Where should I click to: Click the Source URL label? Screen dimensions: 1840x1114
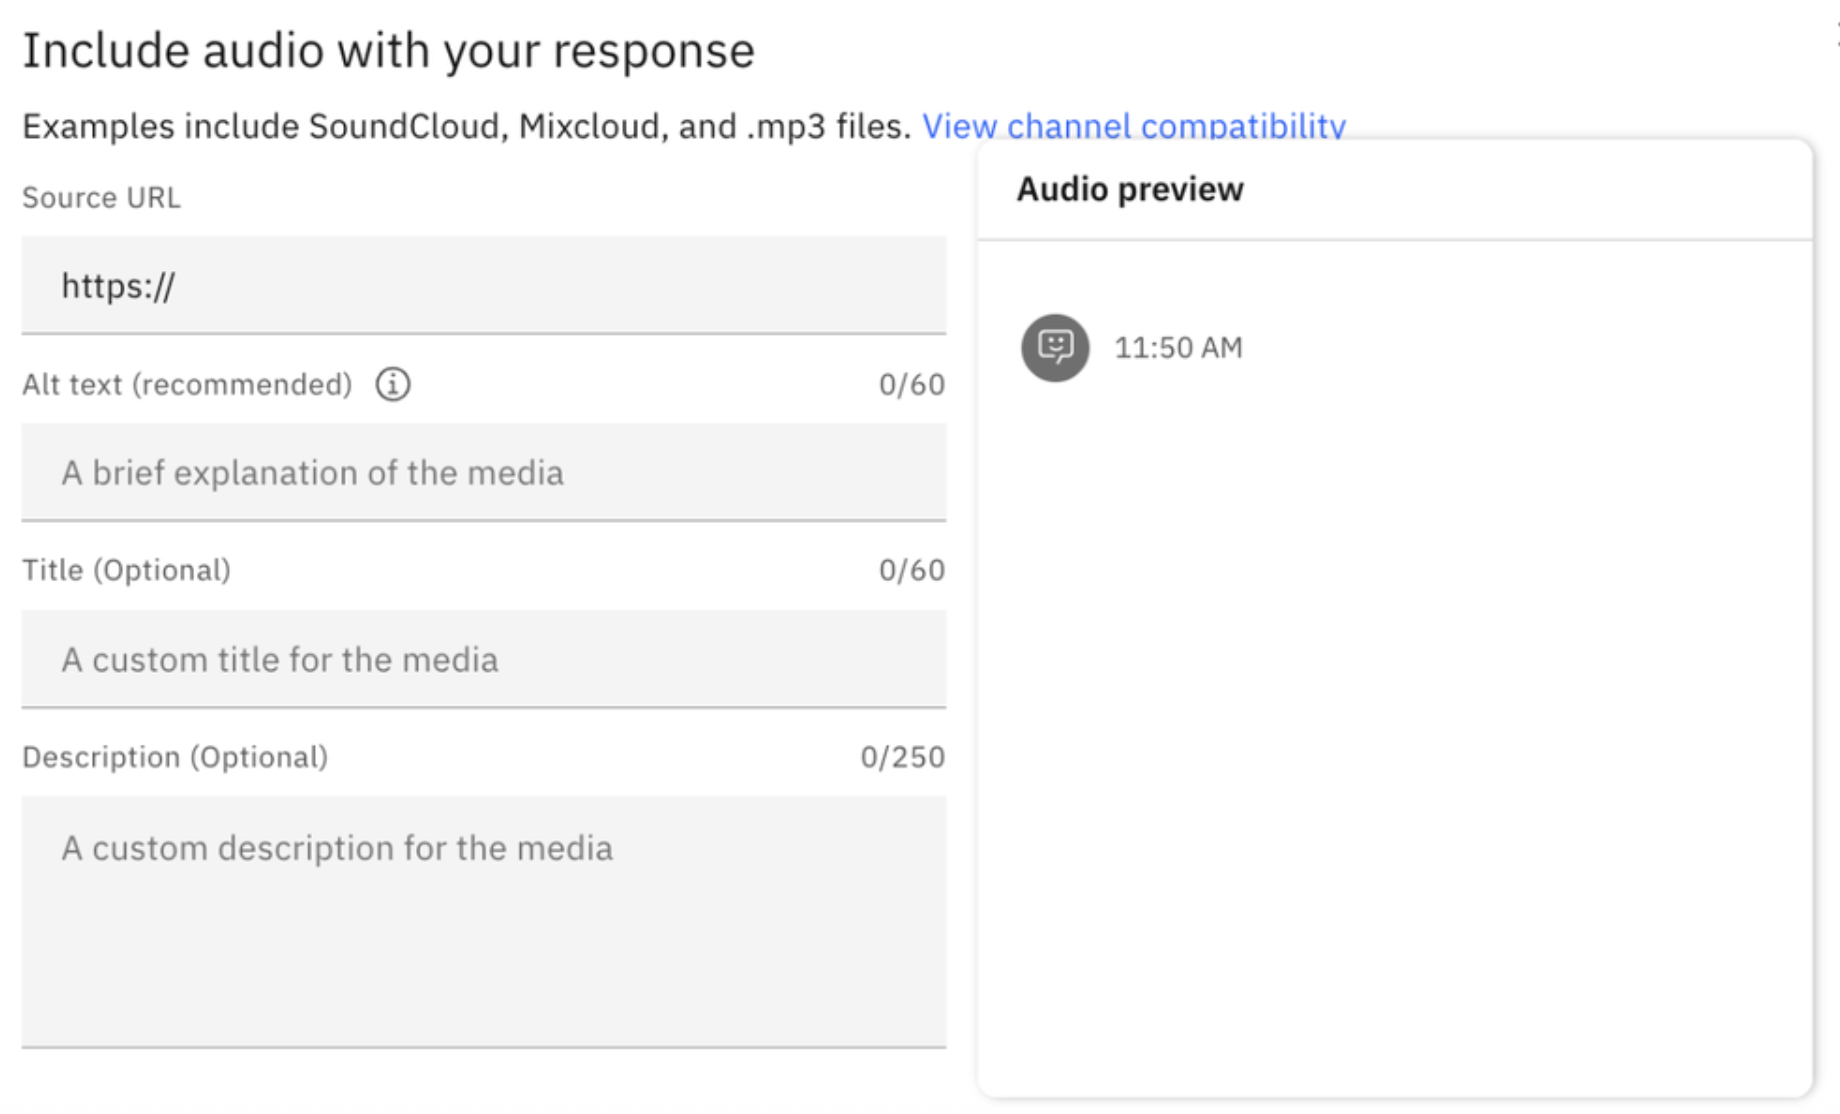101,198
